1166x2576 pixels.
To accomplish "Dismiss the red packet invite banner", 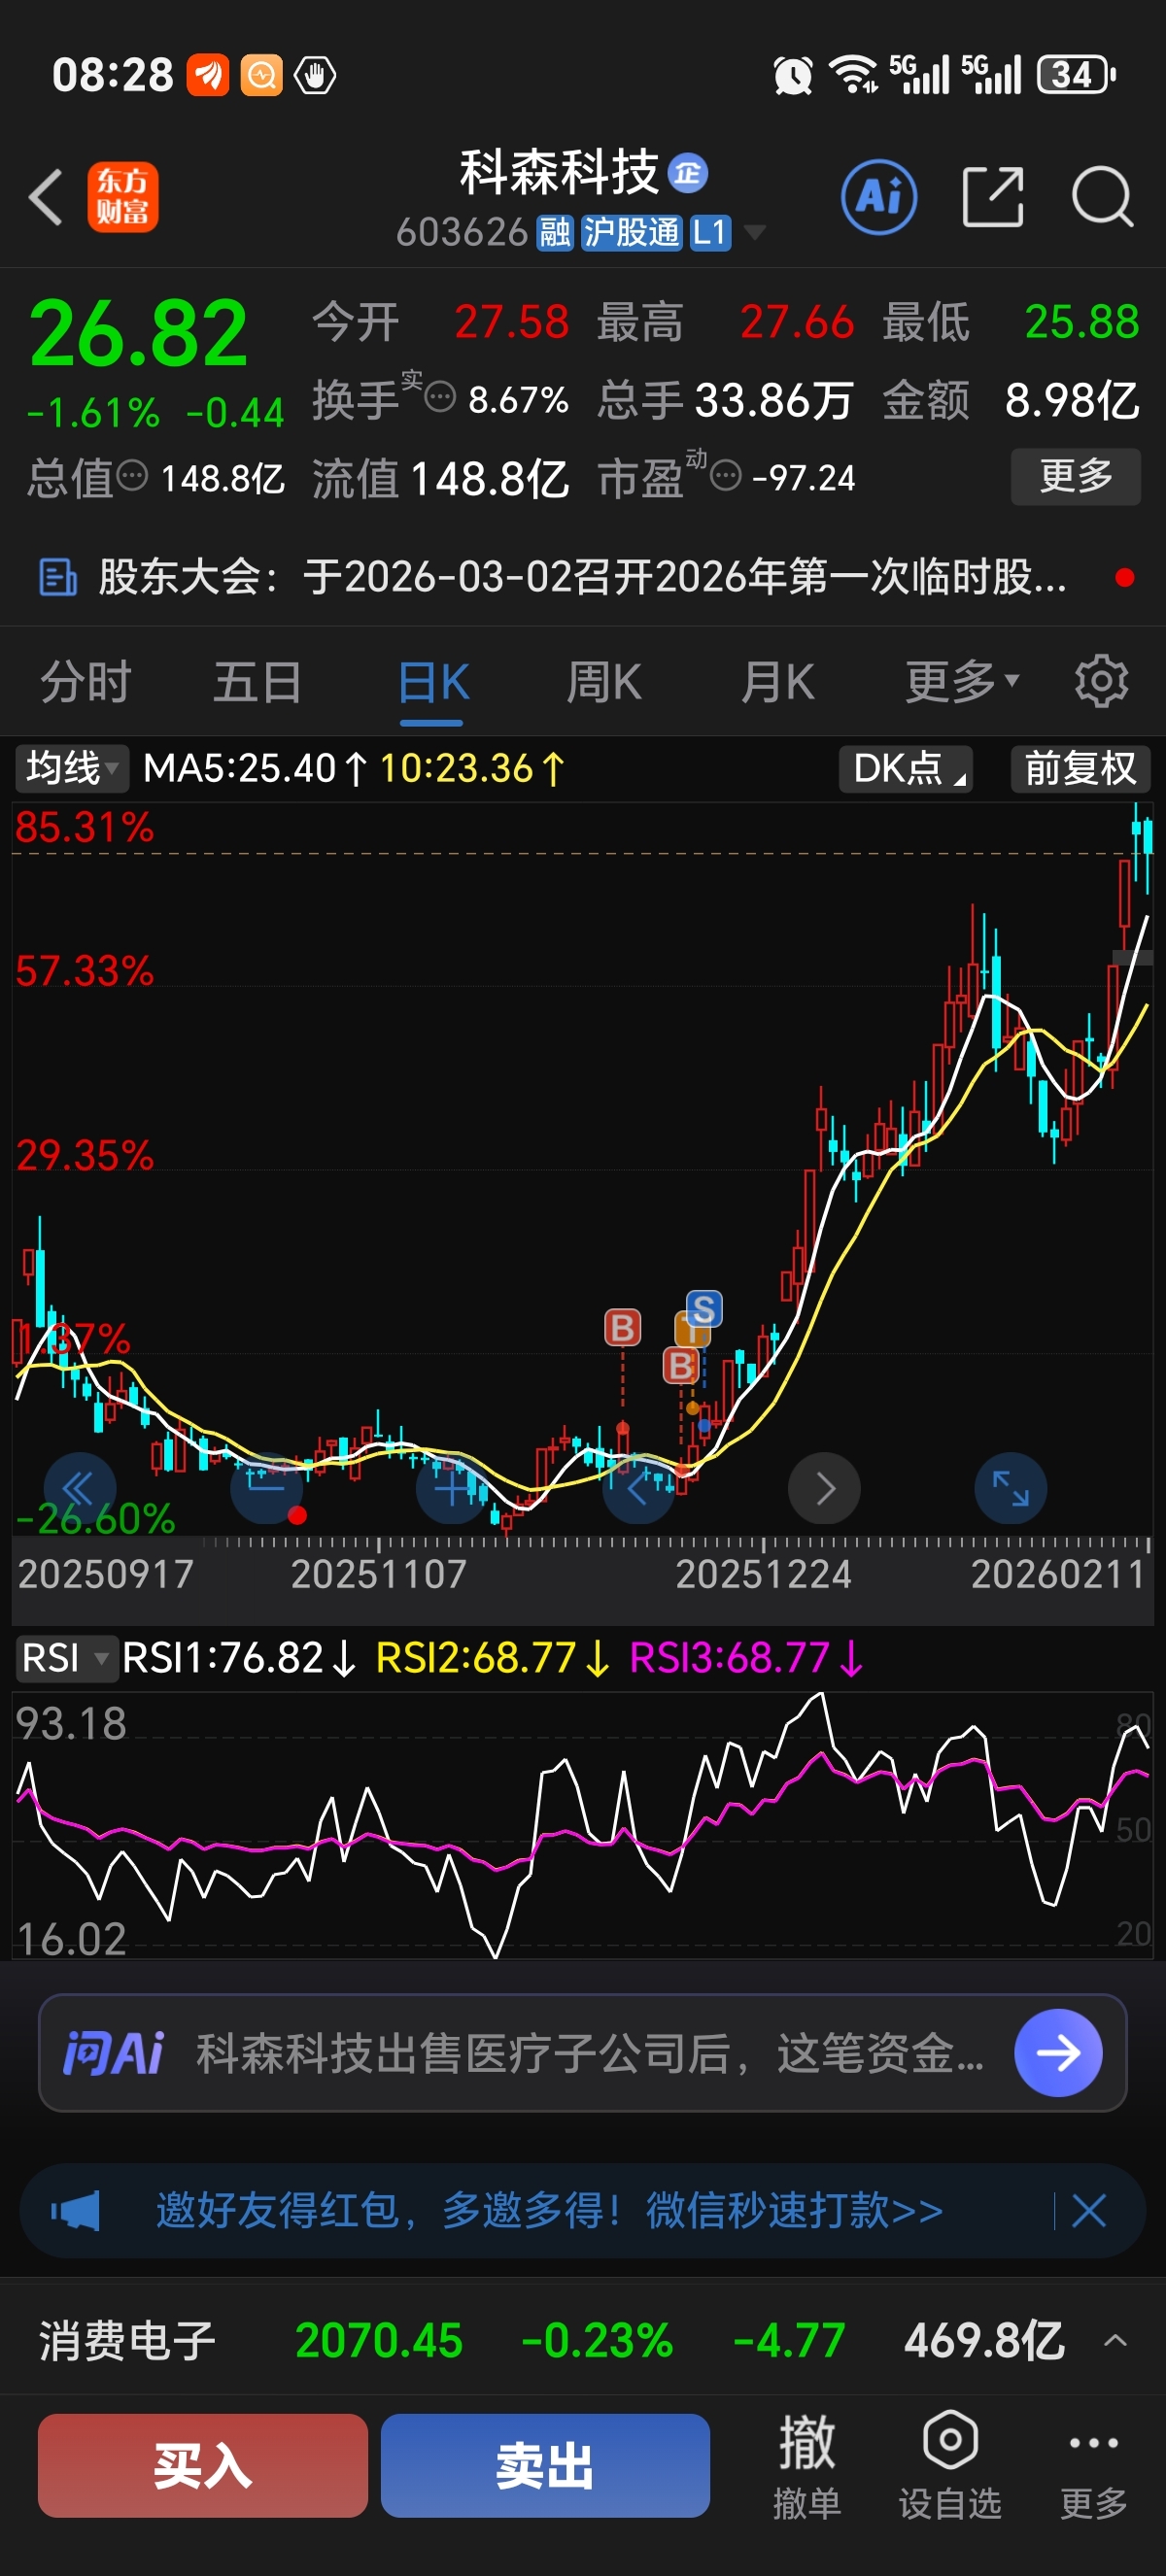I will tap(1089, 2211).
